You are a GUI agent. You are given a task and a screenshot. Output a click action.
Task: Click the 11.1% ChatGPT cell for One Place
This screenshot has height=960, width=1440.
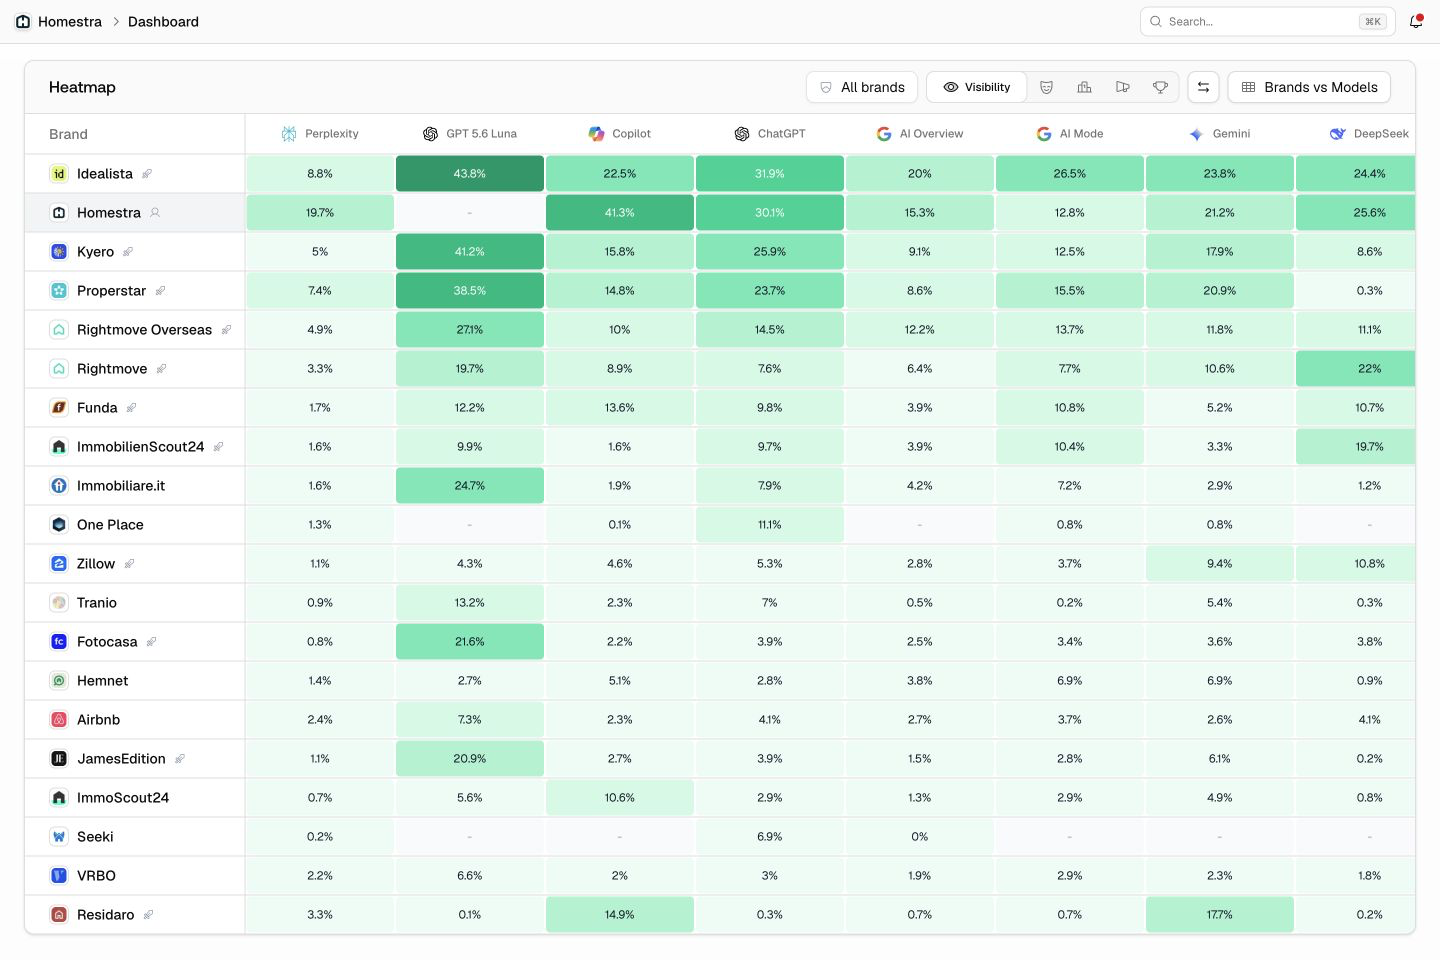770,525
